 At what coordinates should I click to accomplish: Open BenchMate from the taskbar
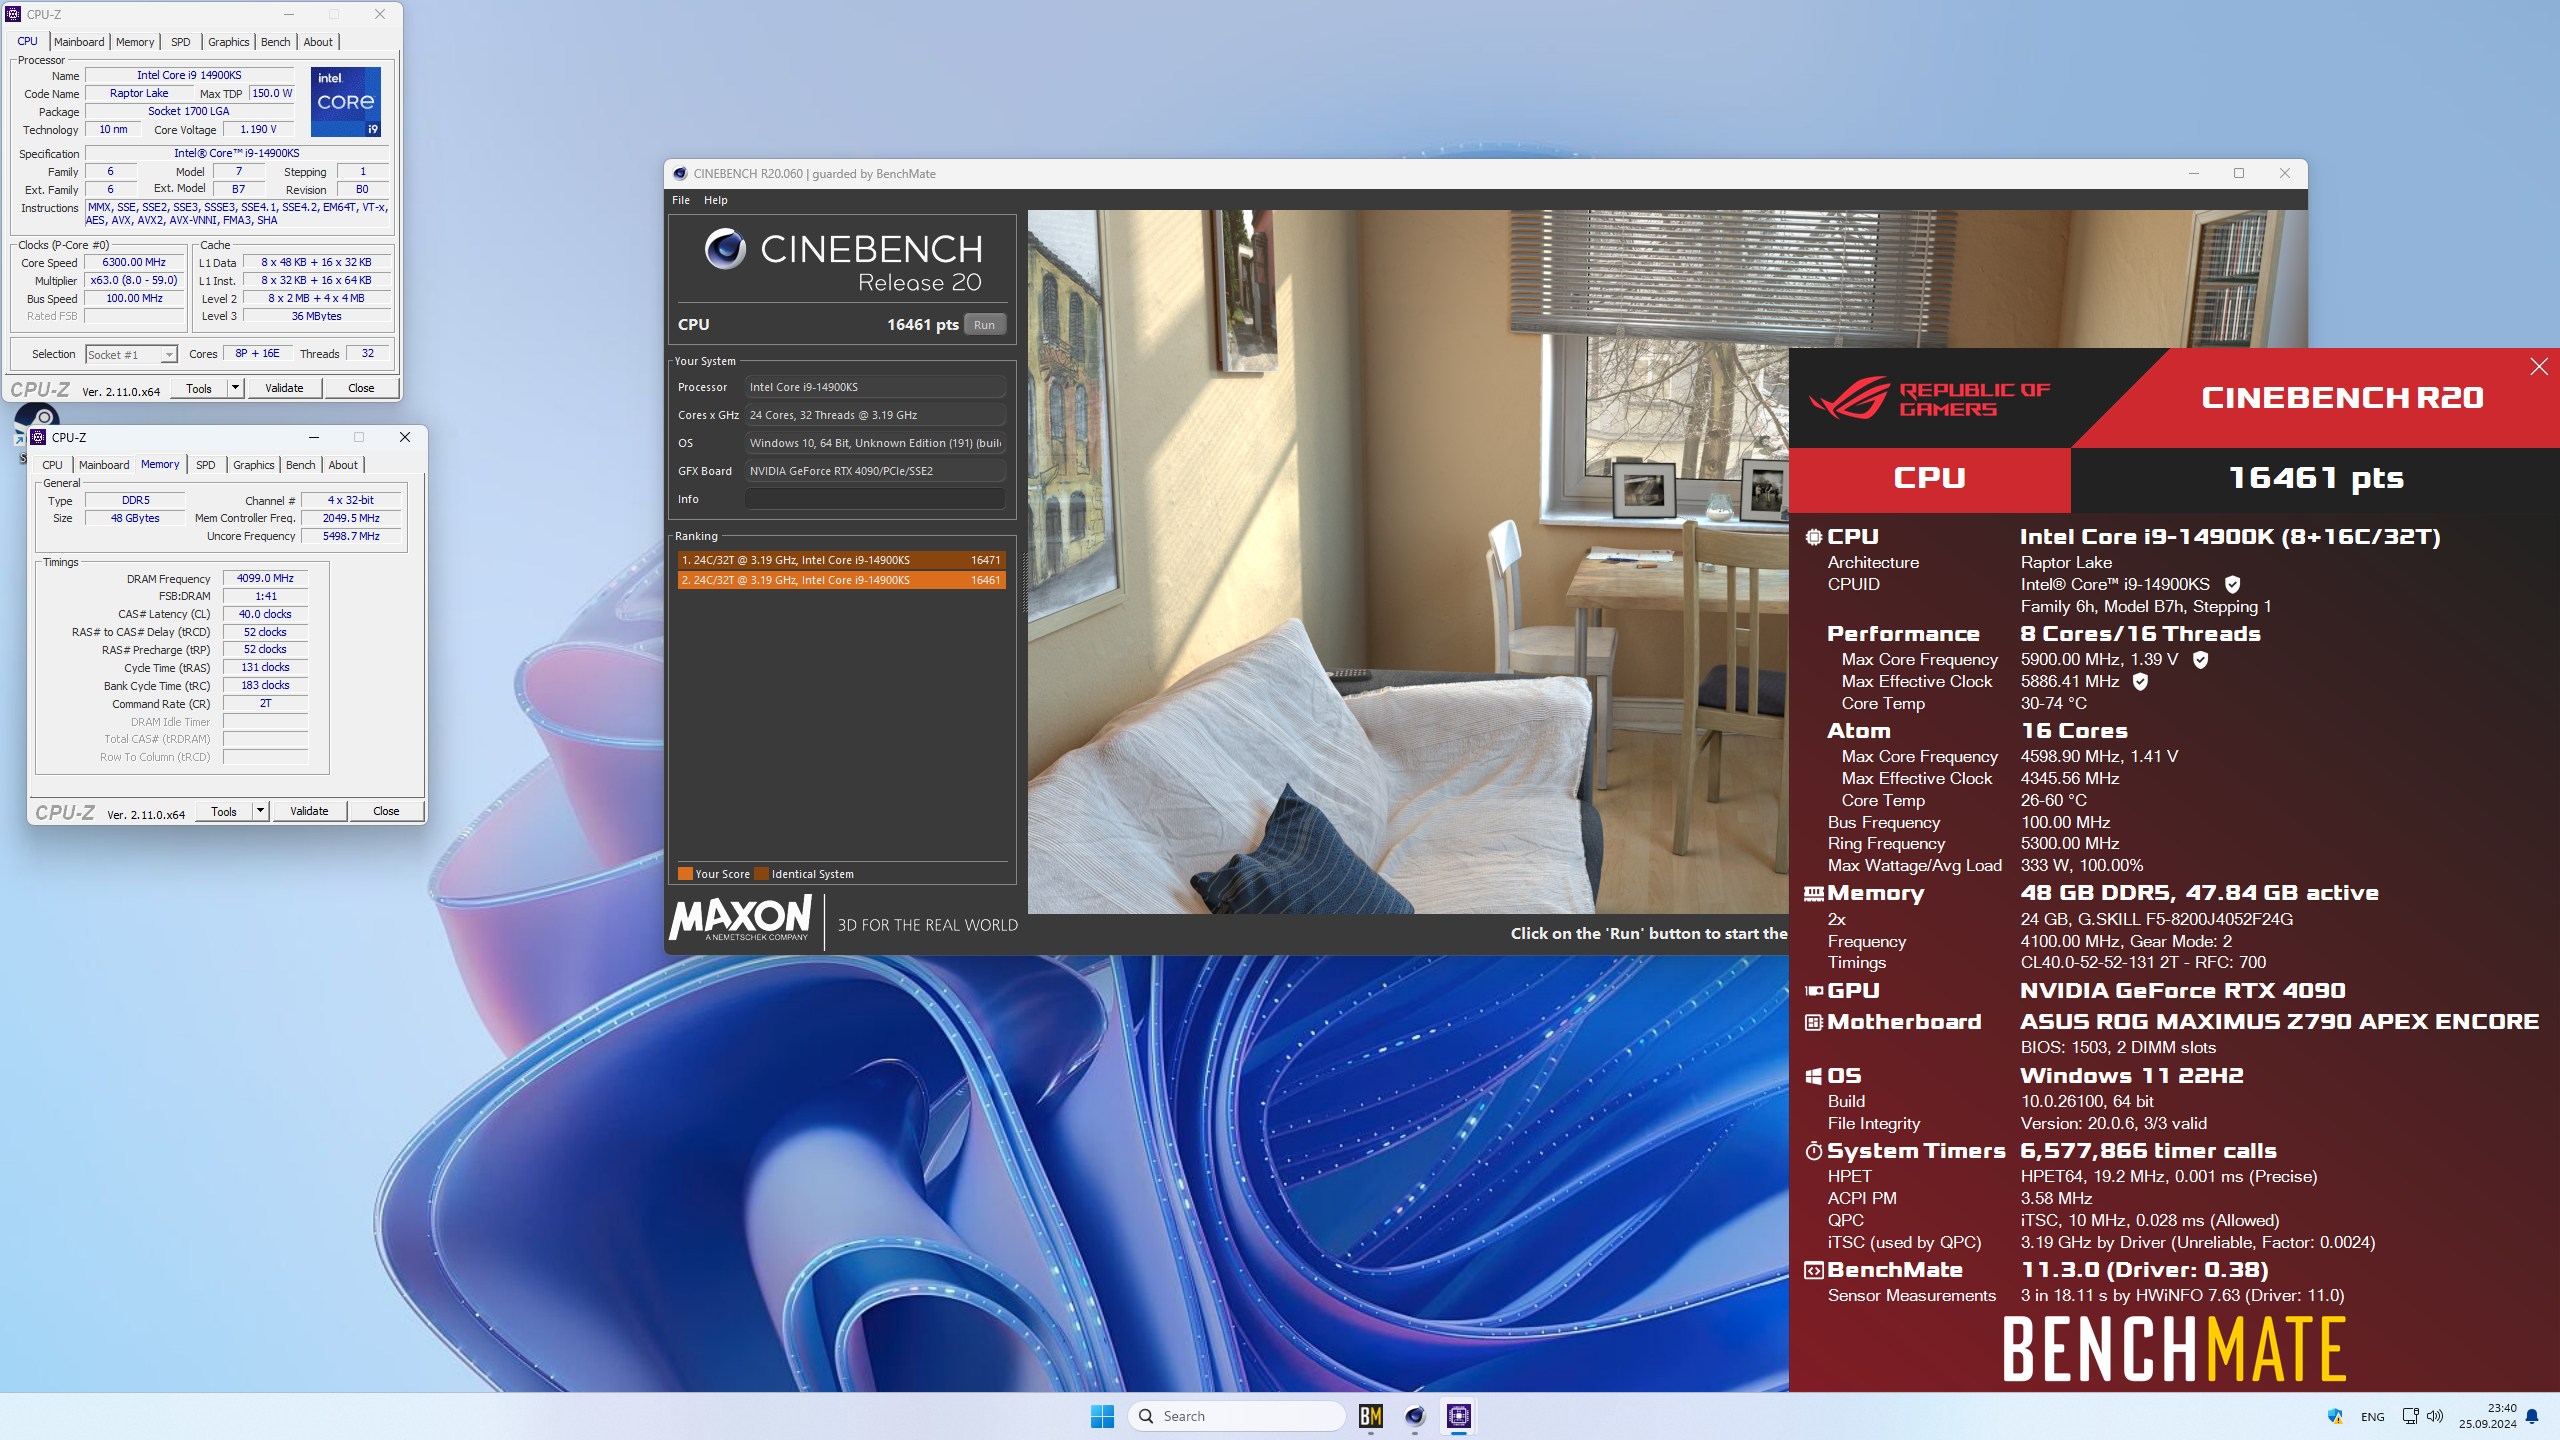pos(1370,1416)
